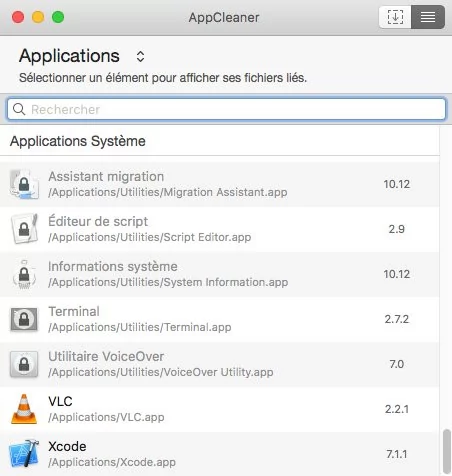Select the VLC row in list
452x476 pixels.
[x=220, y=409]
